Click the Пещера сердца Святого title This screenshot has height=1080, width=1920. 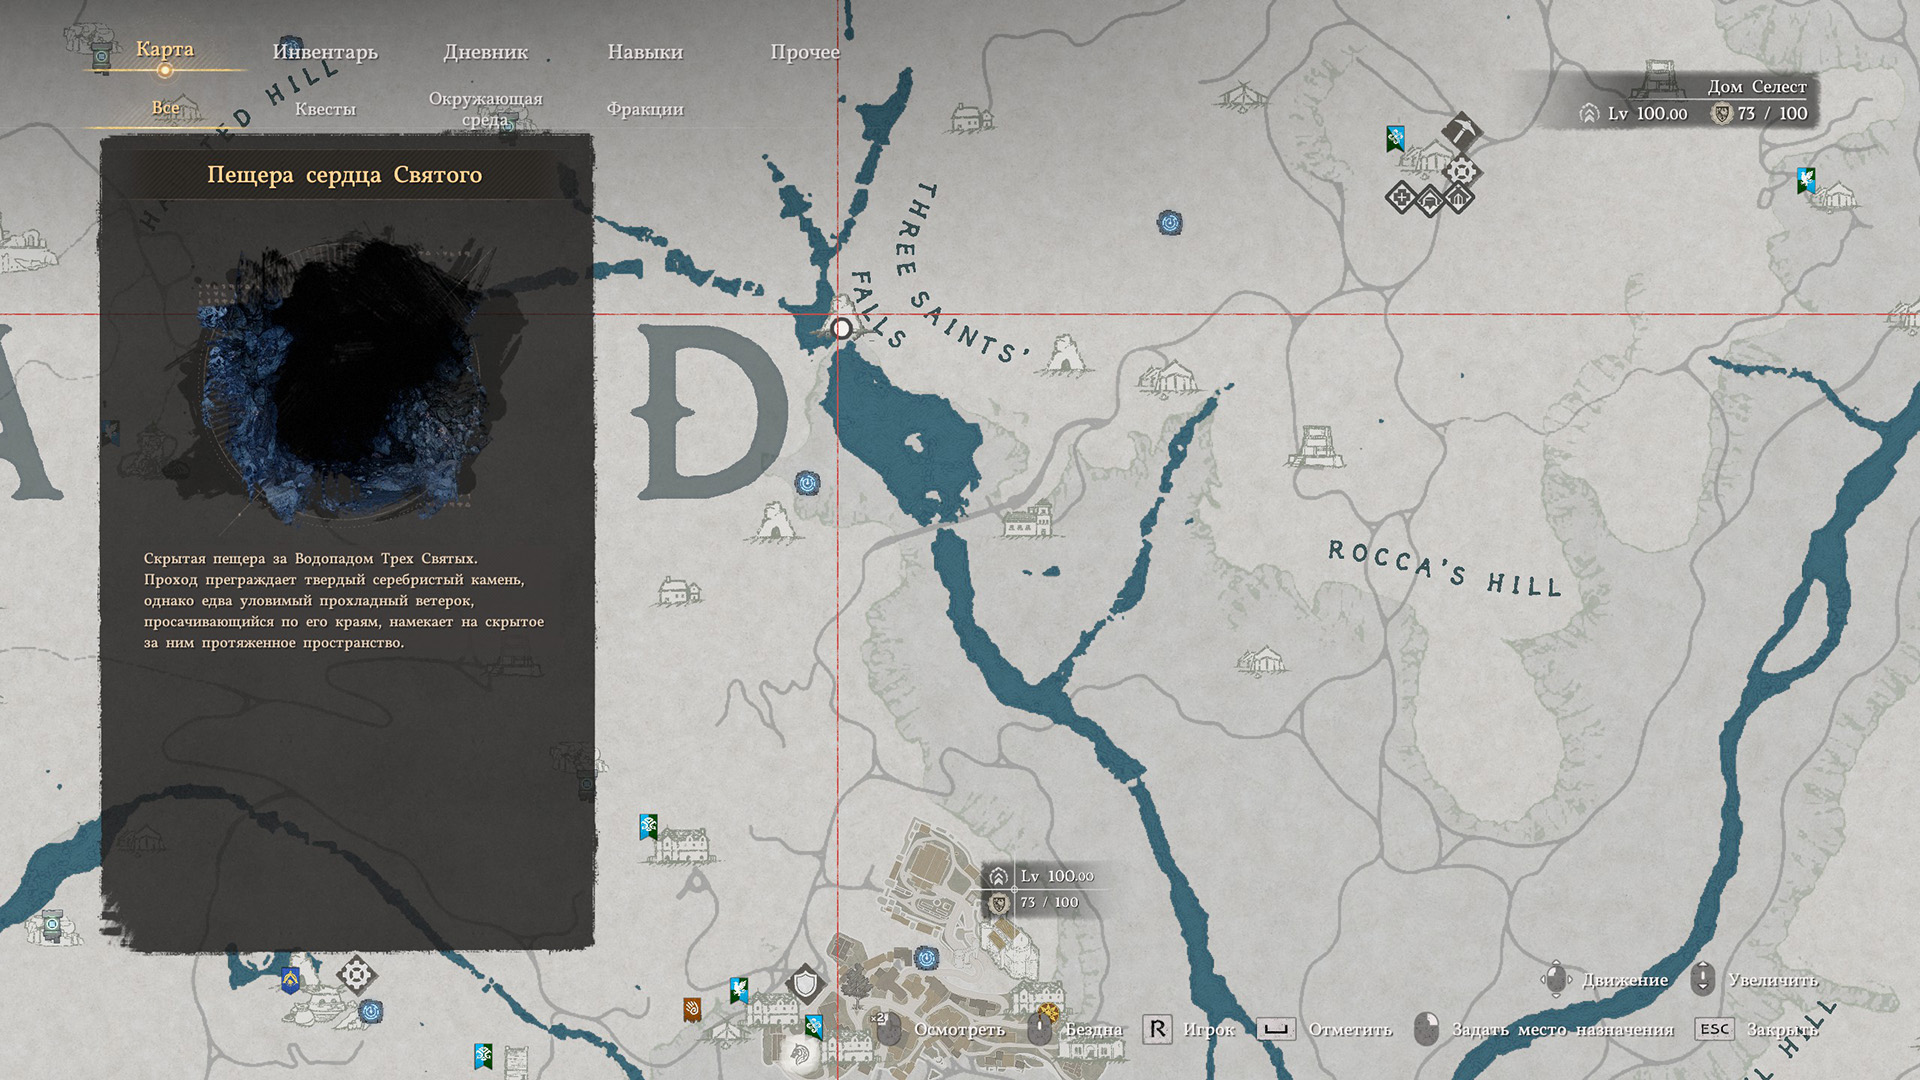coord(344,175)
